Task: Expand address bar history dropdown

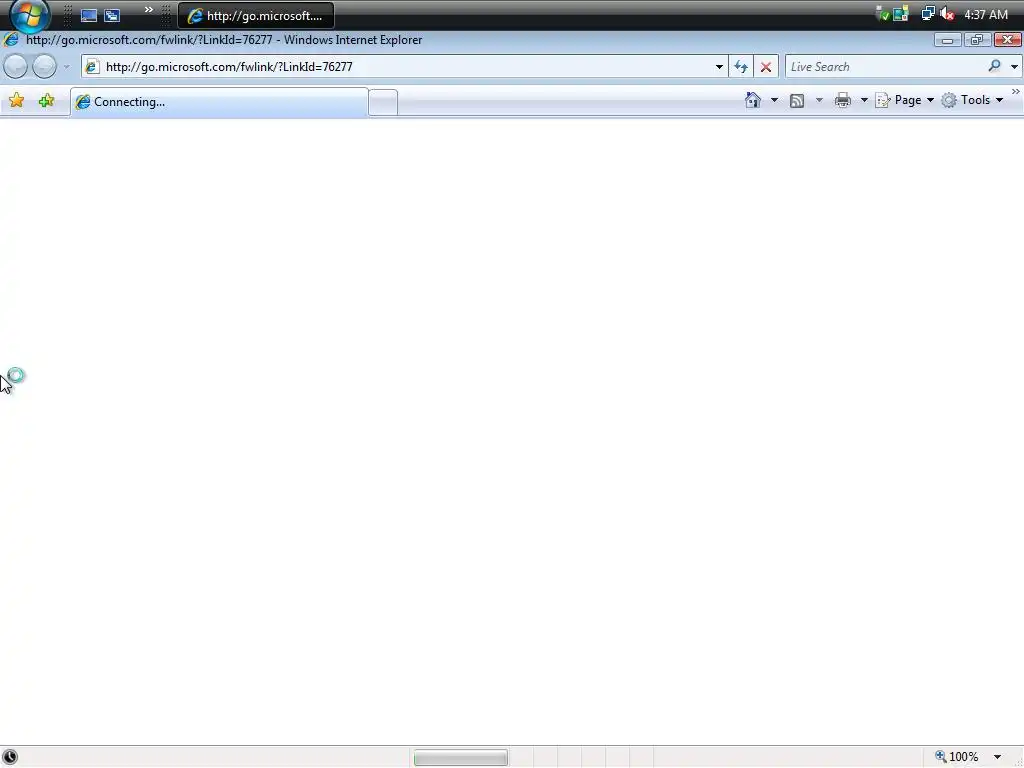Action: (719, 67)
